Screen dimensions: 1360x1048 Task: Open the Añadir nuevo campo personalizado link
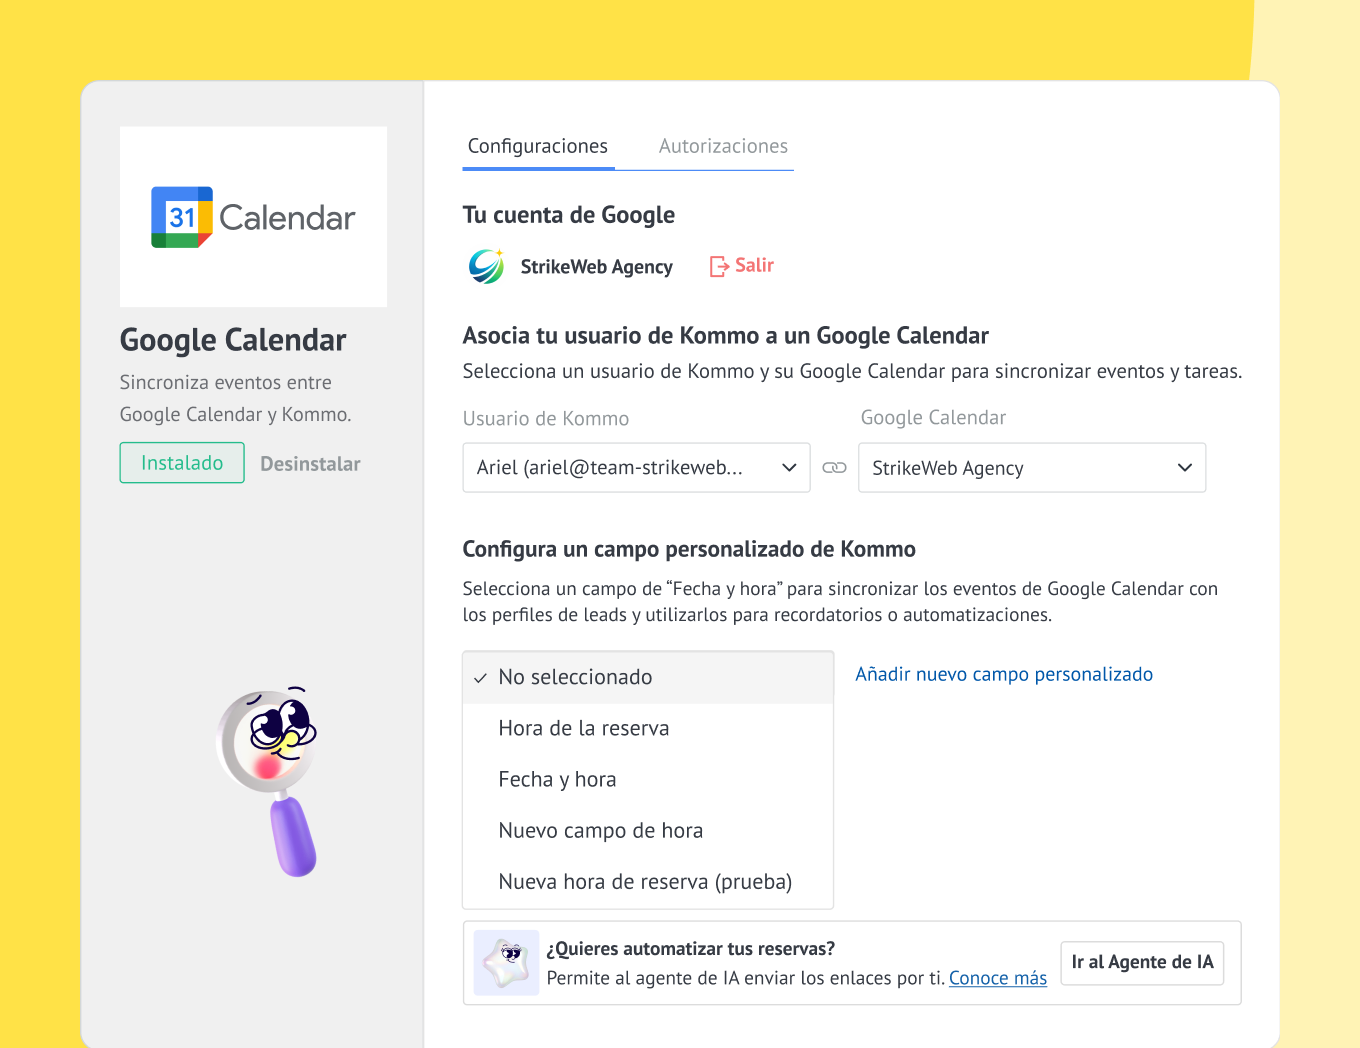coord(1004,674)
